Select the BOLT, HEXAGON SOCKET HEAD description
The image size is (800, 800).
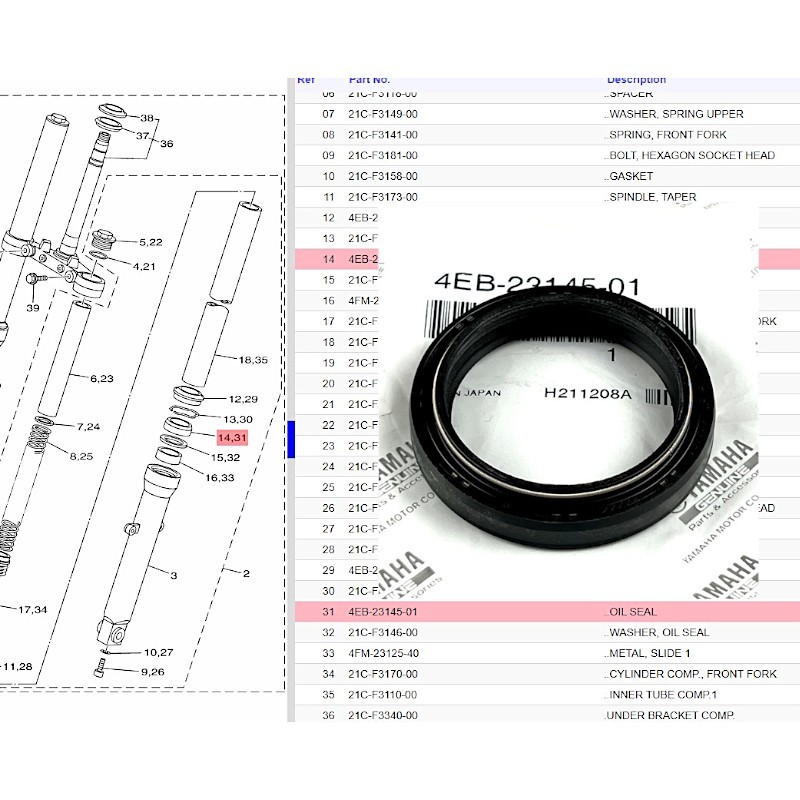click(x=689, y=156)
